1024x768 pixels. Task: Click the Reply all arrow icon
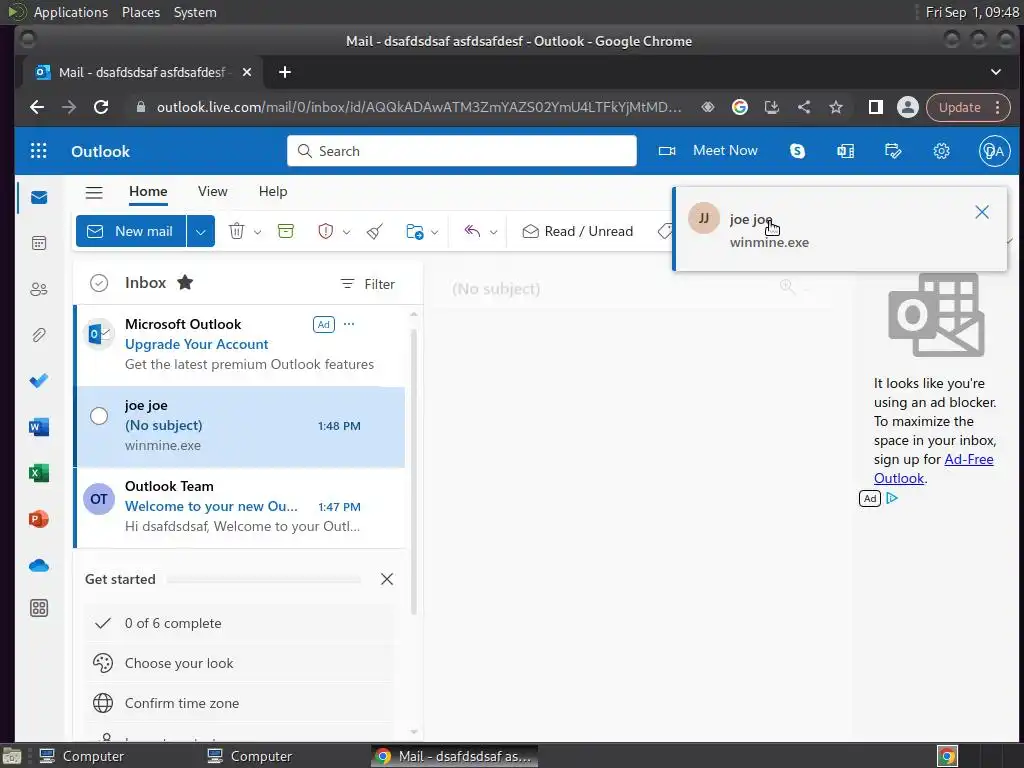(x=472, y=231)
